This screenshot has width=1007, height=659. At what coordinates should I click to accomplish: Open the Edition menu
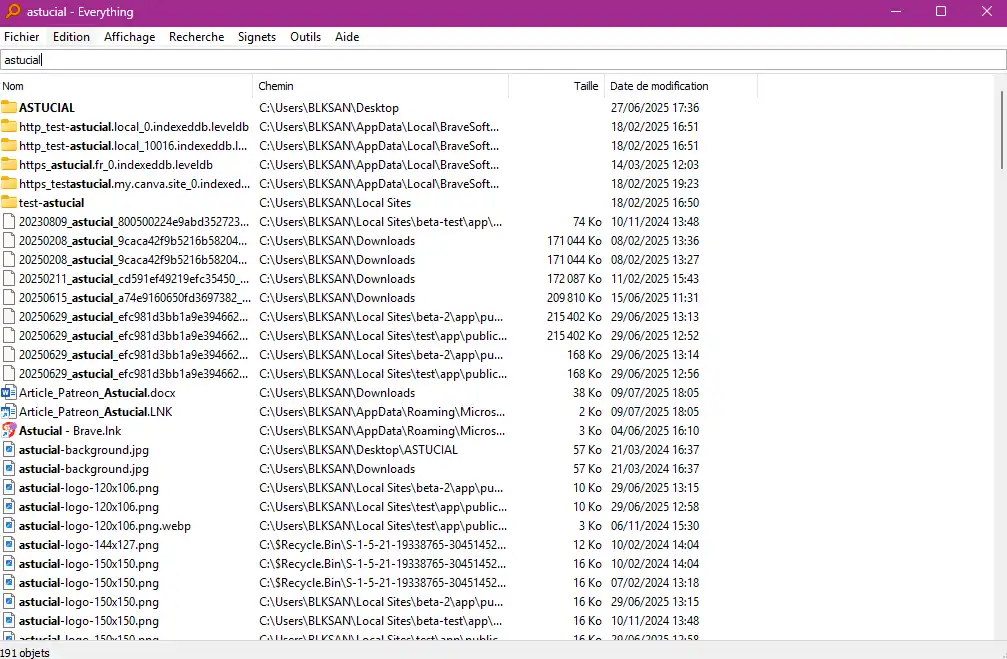(71, 37)
